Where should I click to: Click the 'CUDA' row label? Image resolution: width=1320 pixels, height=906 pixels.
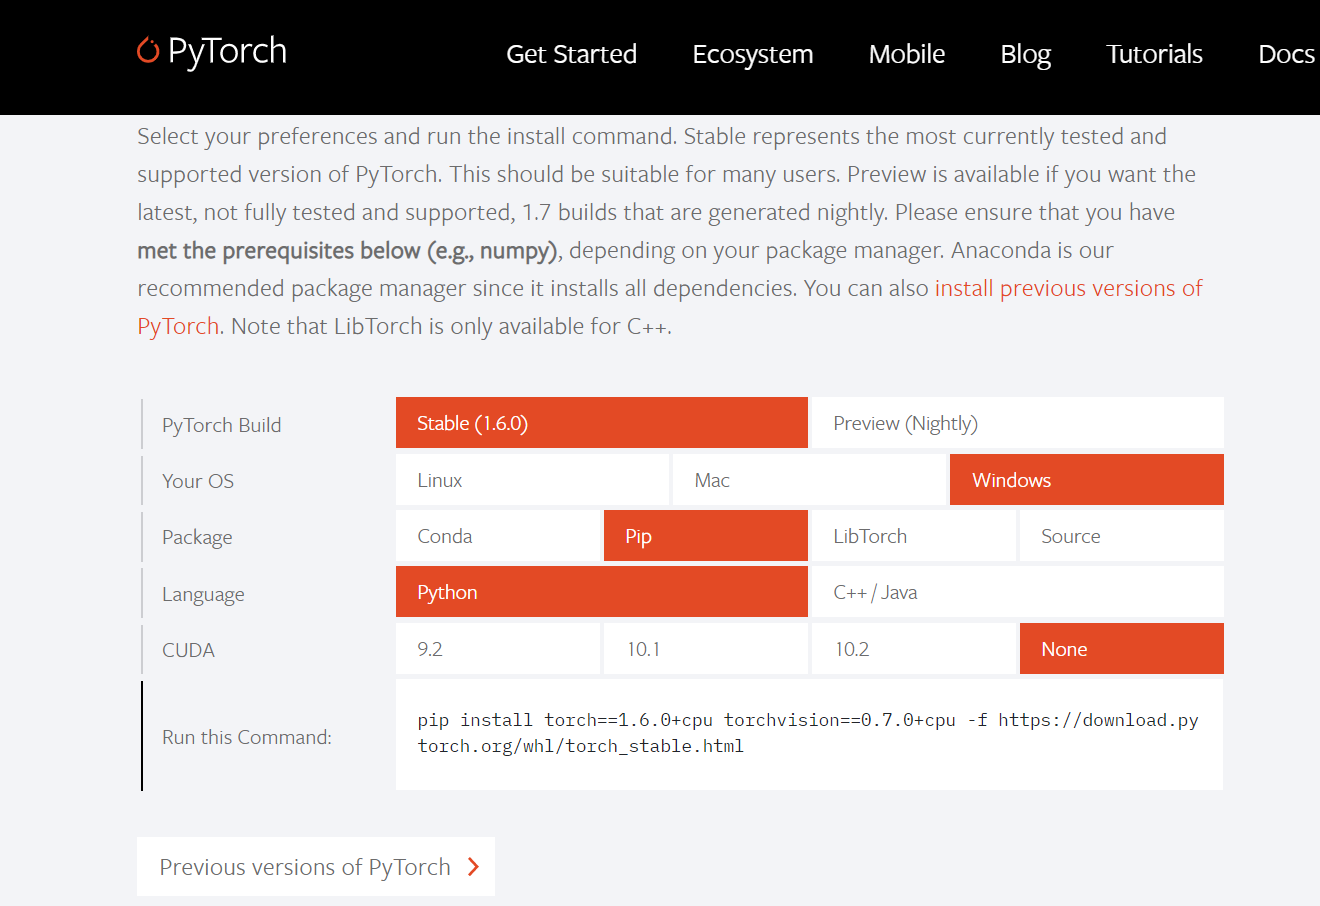coord(188,650)
